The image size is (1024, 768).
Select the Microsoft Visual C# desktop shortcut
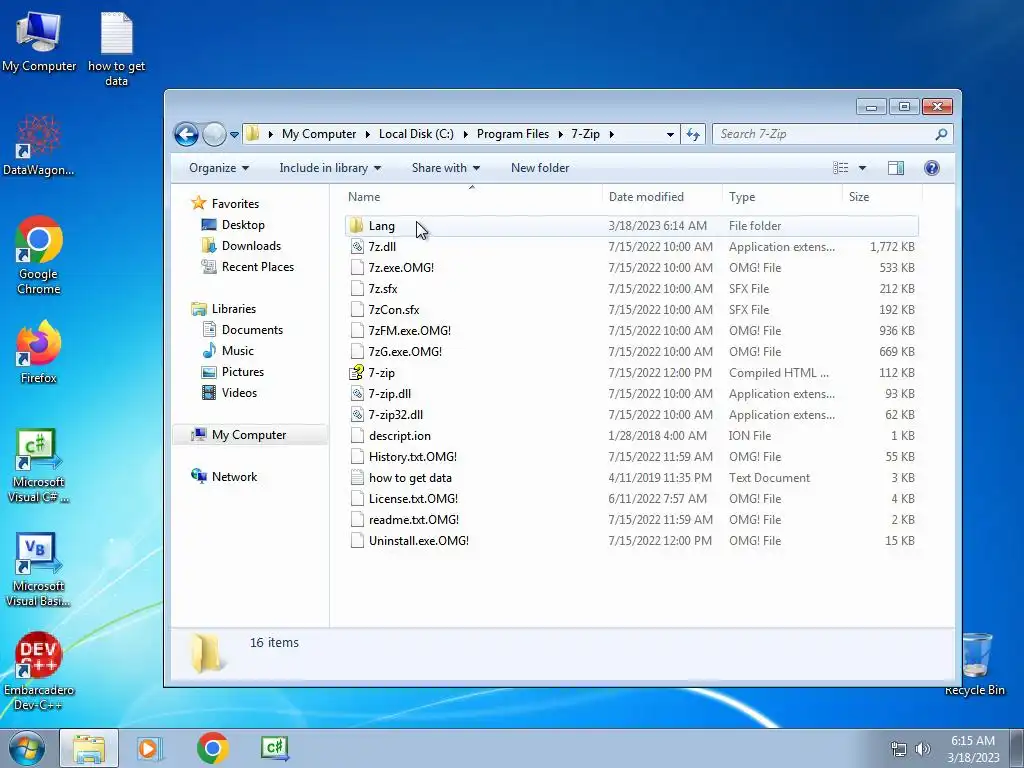tap(39, 466)
